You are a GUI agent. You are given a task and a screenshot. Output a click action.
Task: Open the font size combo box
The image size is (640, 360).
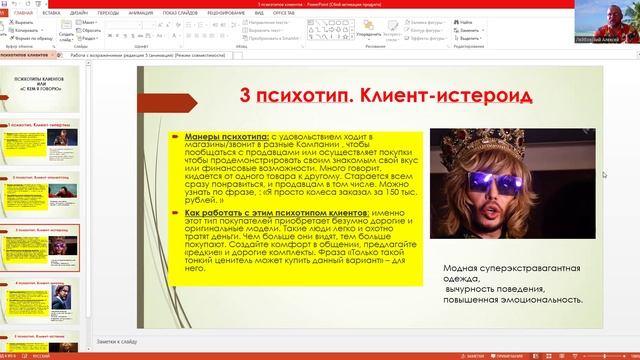(x=149, y=25)
